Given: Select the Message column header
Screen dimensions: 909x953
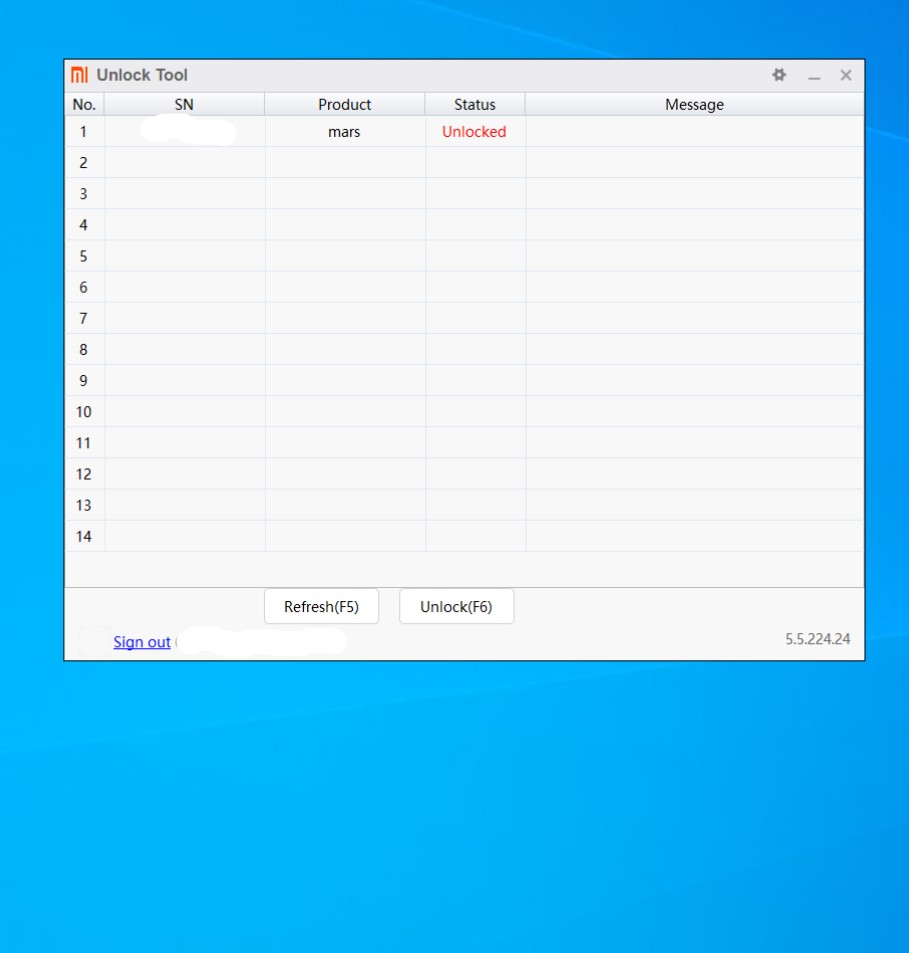Looking at the screenshot, I should [695, 105].
